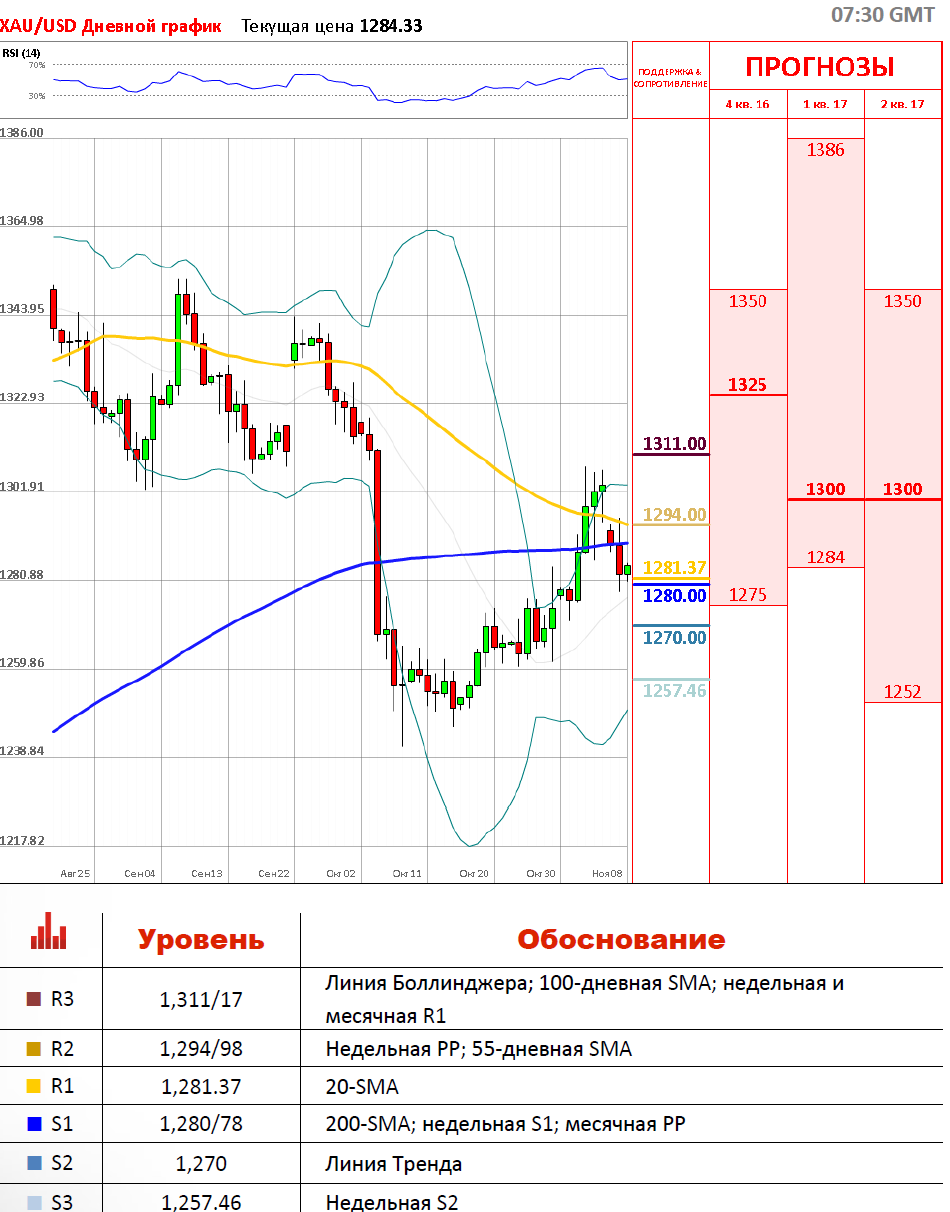Click the R3 dark red color square

33,998
